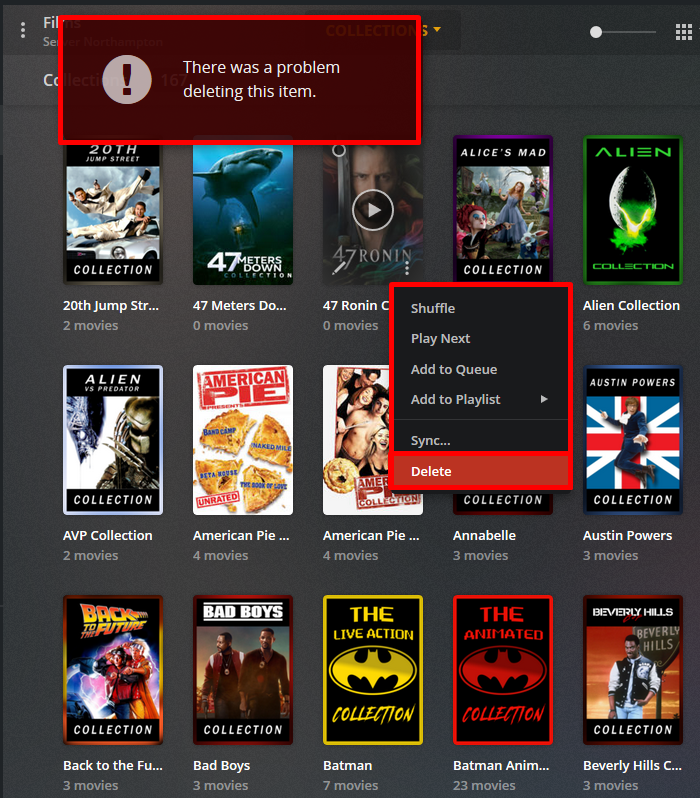Image resolution: width=700 pixels, height=798 pixels.
Task: Click the 20th Jump Str... title link
Action: click(x=111, y=305)
